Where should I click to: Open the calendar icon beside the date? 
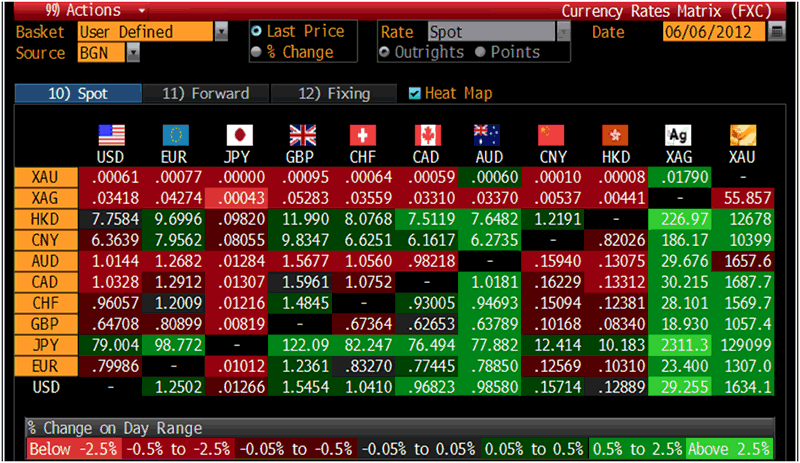pos(778,32)
